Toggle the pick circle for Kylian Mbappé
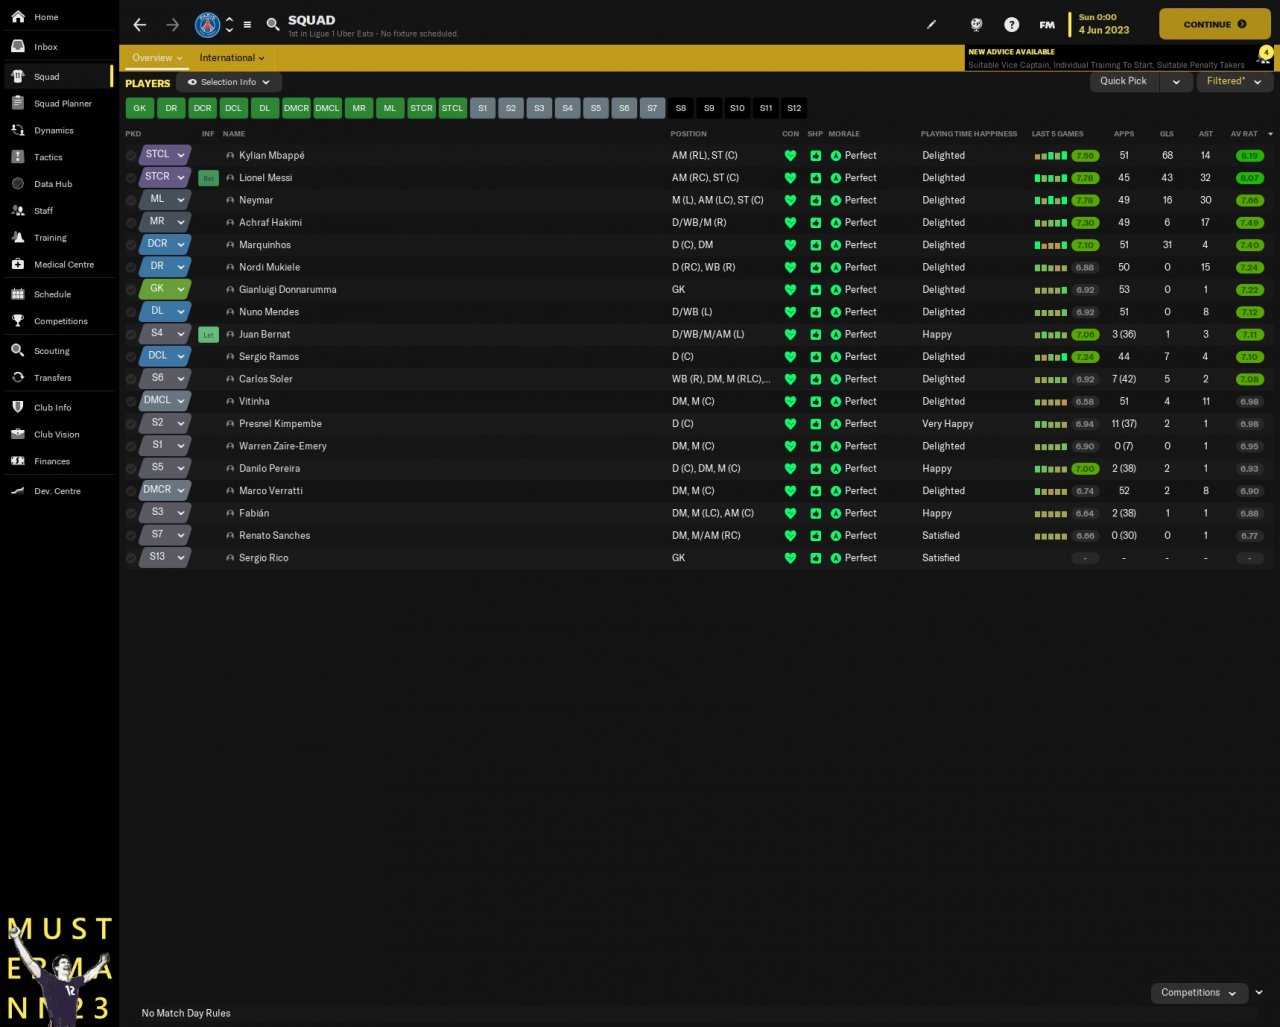 pos(131,156)
